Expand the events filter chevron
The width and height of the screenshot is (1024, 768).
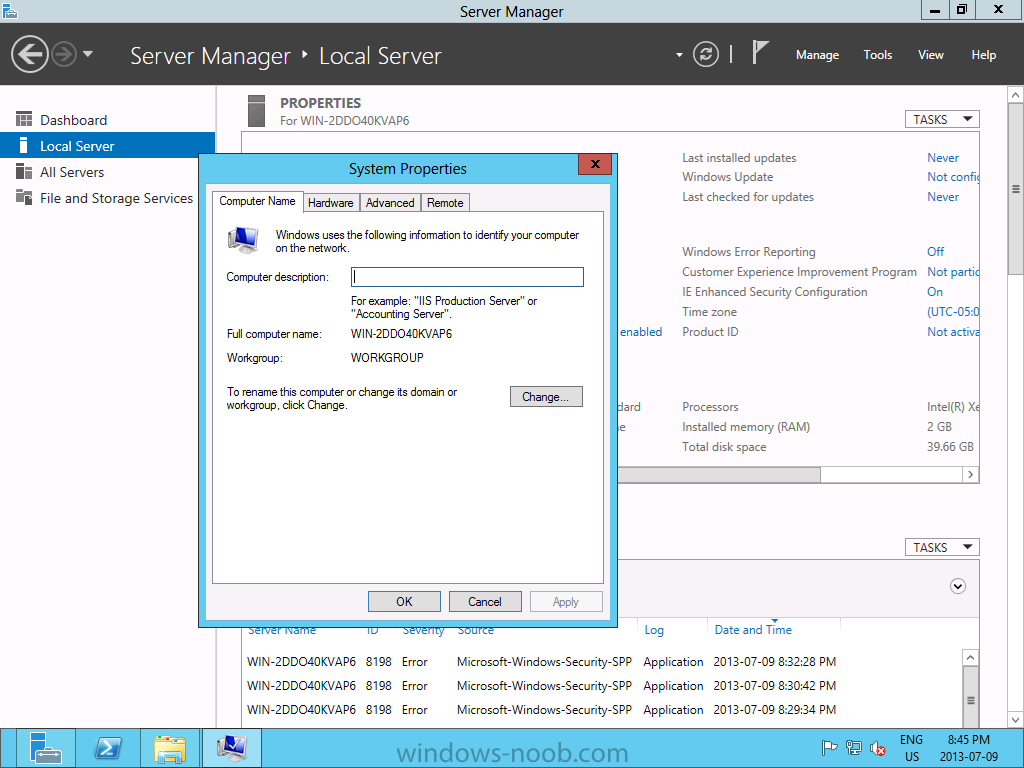(957, 586)
